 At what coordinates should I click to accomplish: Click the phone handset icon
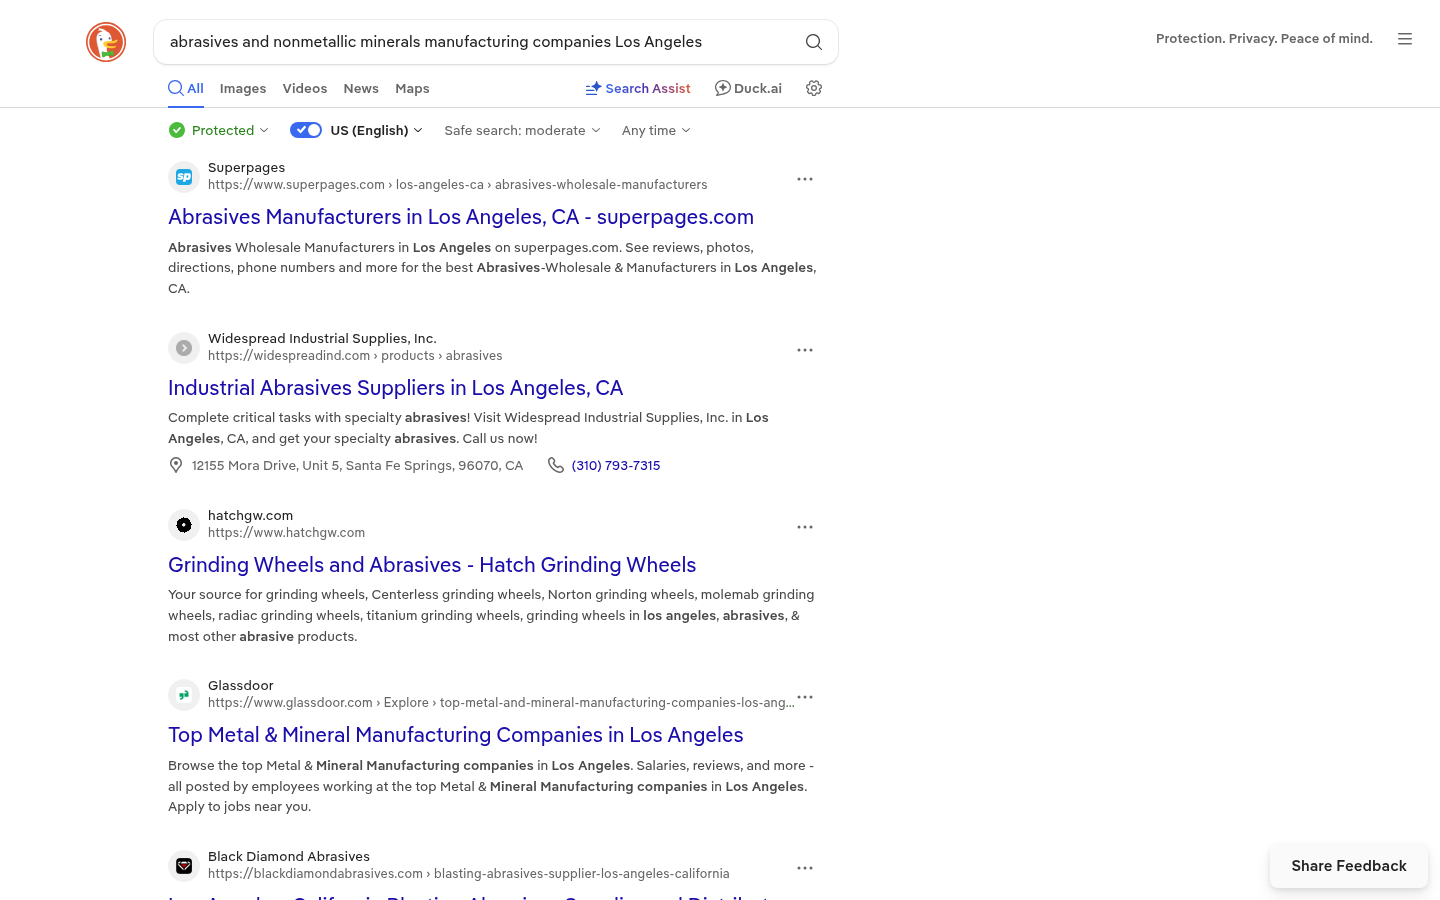pos(556,465)
